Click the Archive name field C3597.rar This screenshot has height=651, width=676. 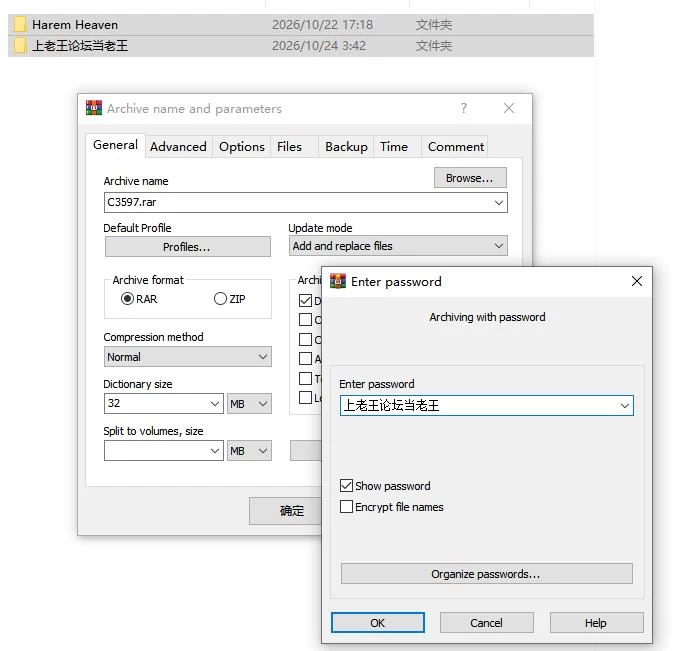pos(305,203)
